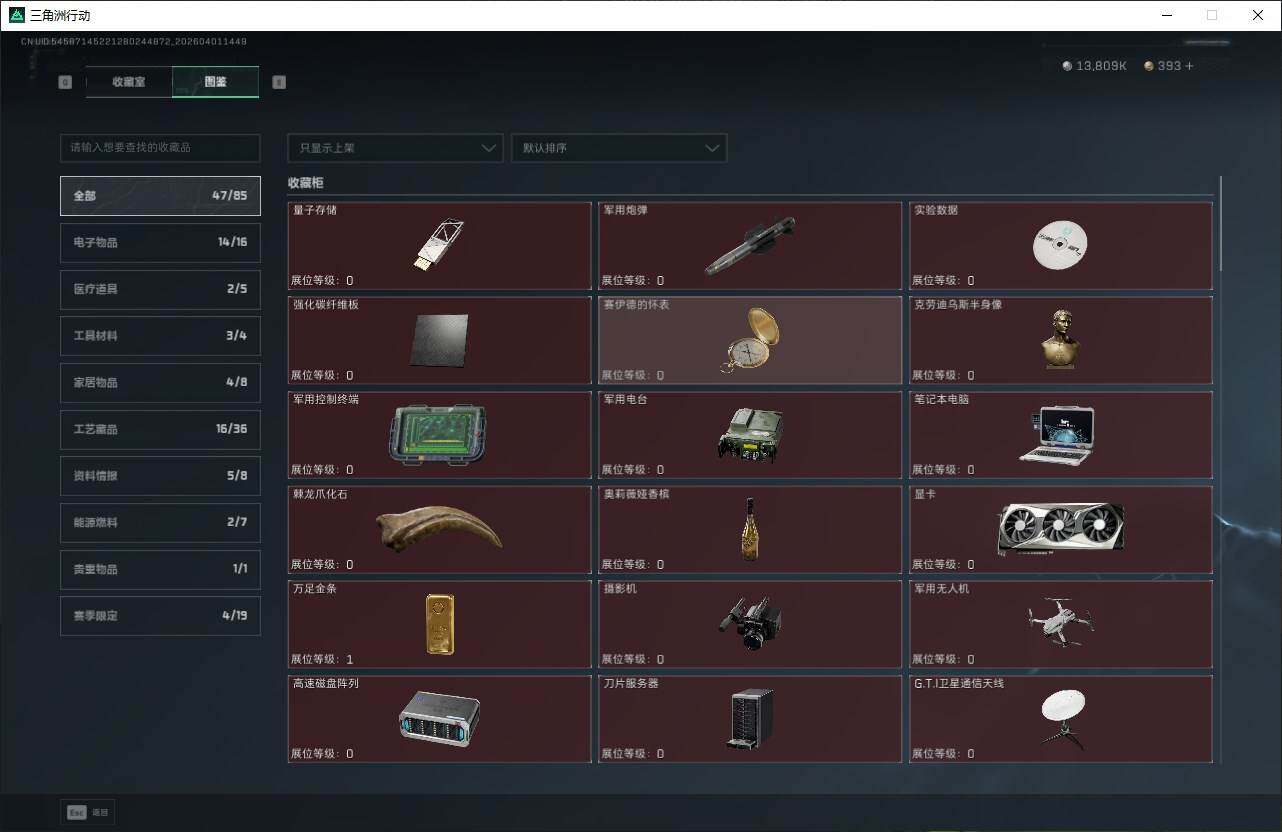
Task: Switch to the 图鉴 tab
Action: tap(215, 82)
